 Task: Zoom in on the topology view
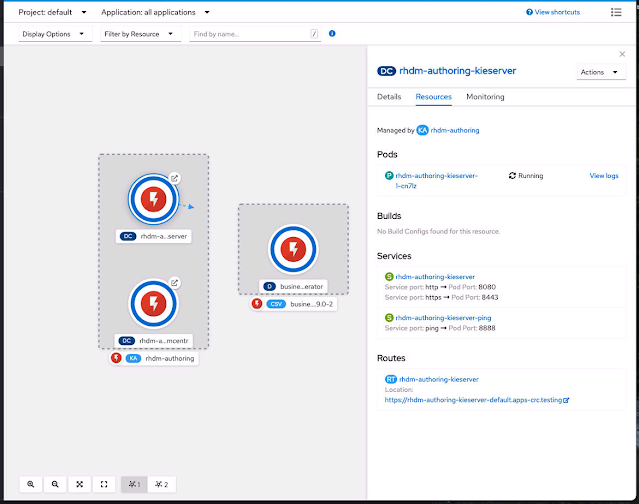[31, 484]
